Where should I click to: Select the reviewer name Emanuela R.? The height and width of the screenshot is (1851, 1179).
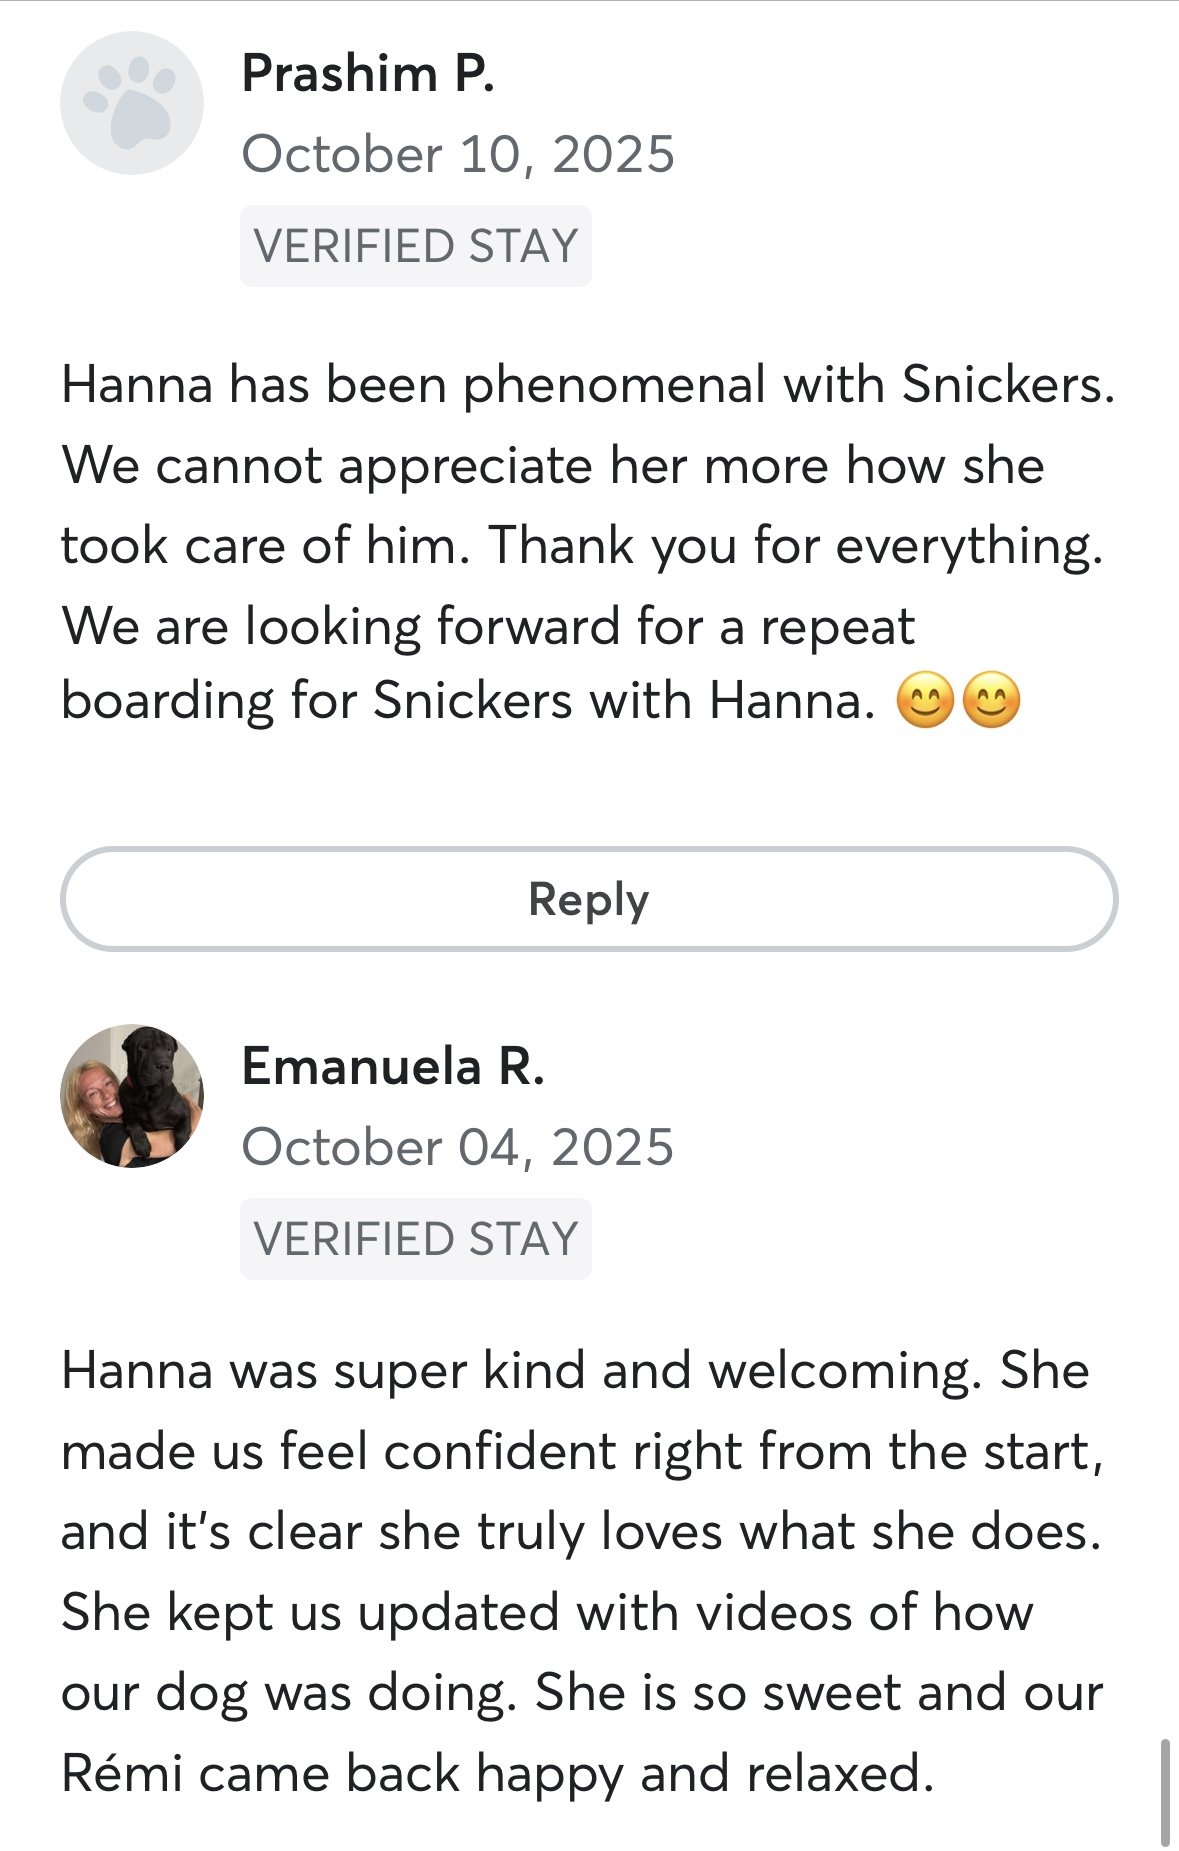pos(393,1066)
